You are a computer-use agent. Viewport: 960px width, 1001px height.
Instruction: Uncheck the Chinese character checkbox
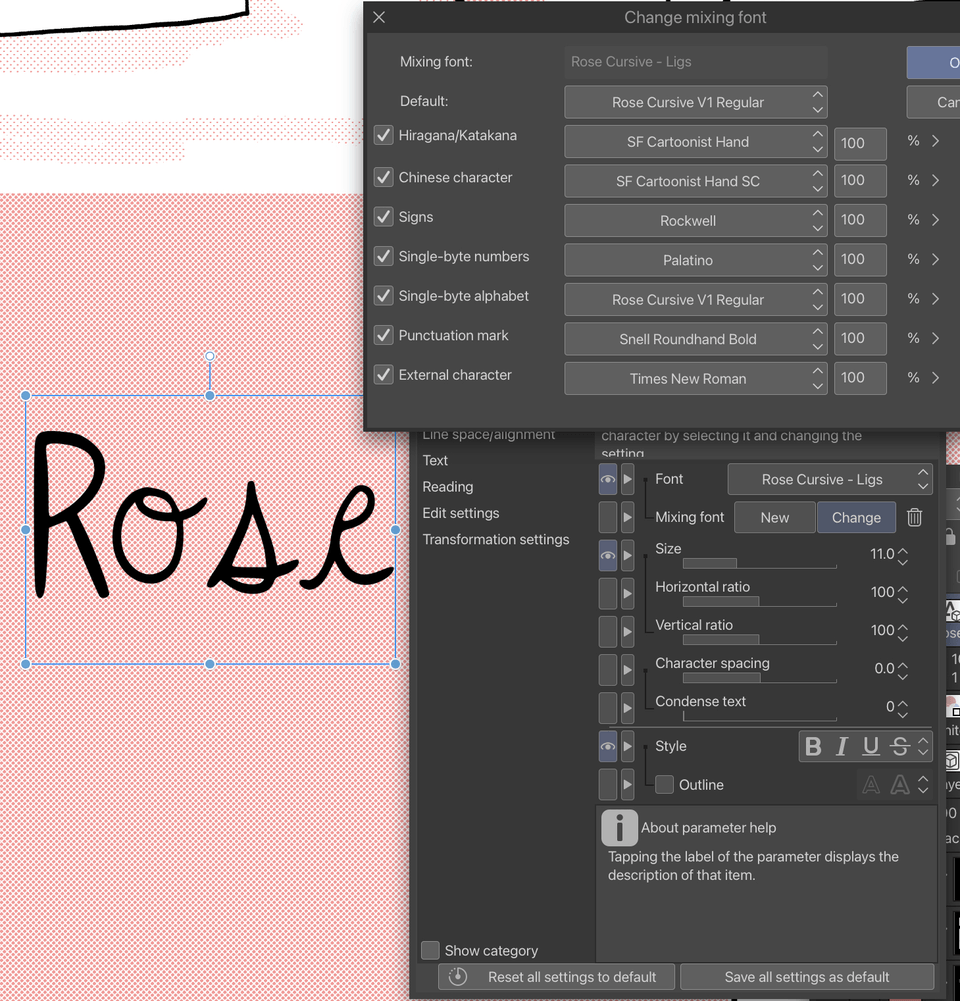pyautogui.click(x=383, y=177)
